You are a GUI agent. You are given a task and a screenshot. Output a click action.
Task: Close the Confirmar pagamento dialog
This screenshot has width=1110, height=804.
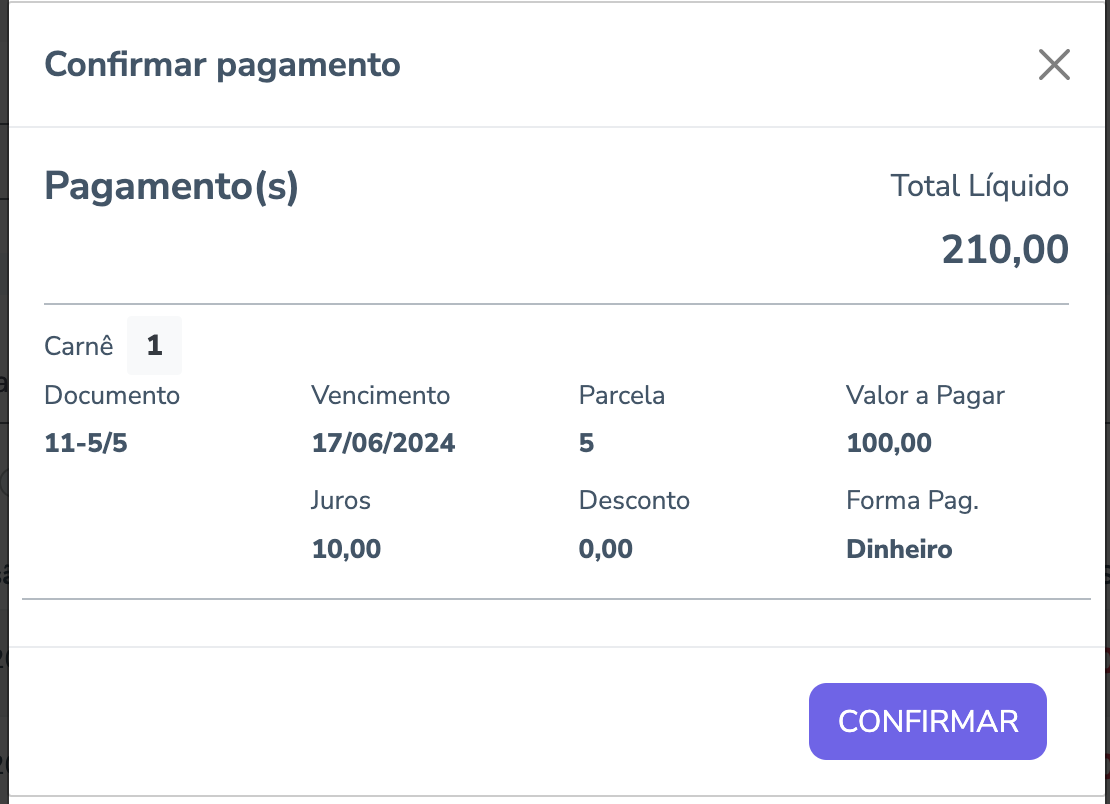point(1054,65)
